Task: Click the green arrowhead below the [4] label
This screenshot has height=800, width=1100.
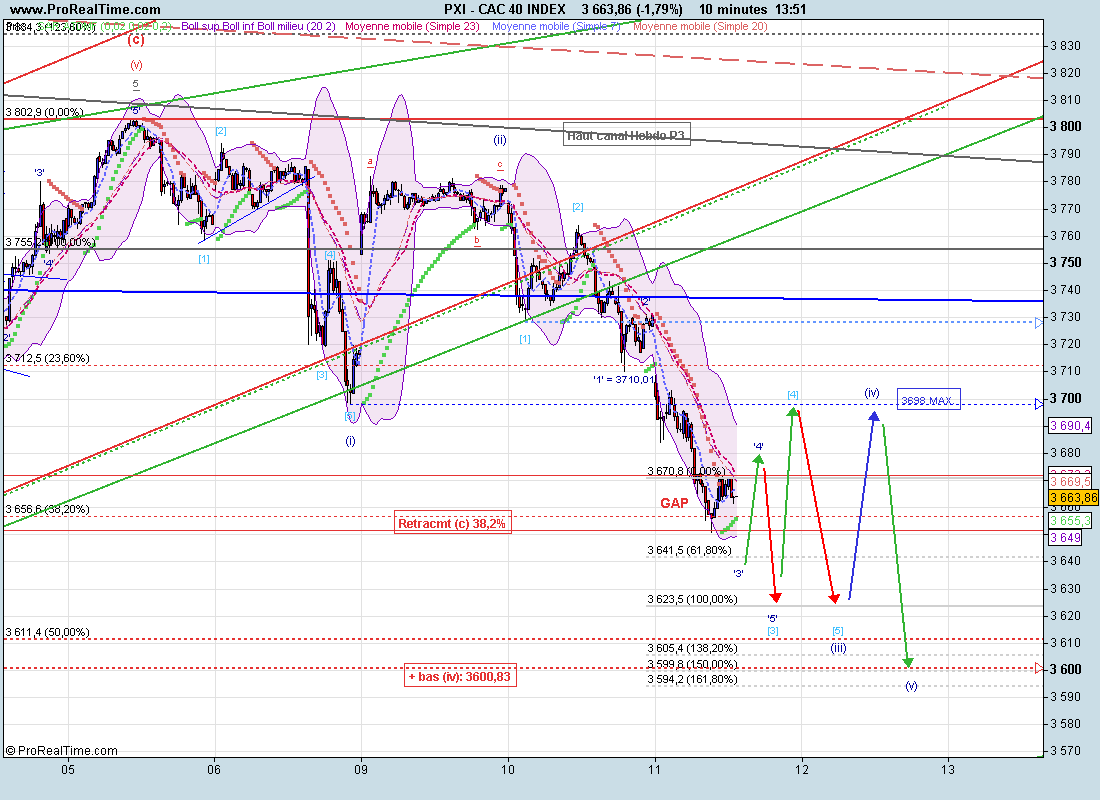Action: coord(793,410)
